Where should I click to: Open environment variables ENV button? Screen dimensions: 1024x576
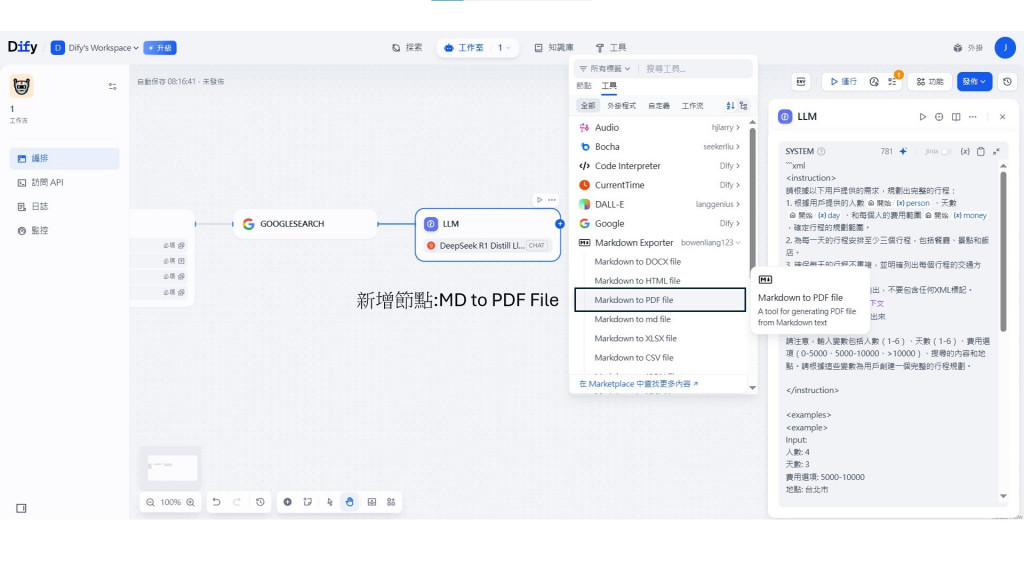coord(801,82)
